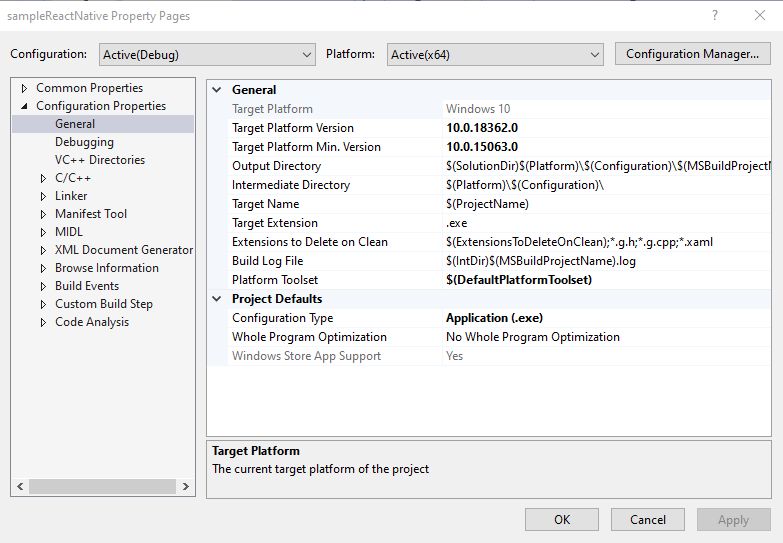Click the Configuration Manager button
Image resolution: width=783 pixels, height=543 pixels.
(x=692, y=53)
